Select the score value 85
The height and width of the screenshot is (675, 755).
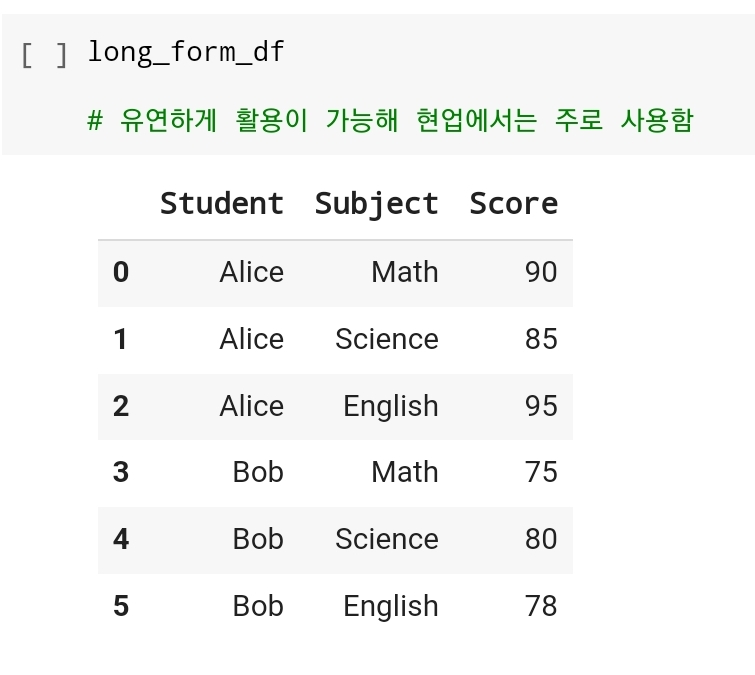[541, 339]
